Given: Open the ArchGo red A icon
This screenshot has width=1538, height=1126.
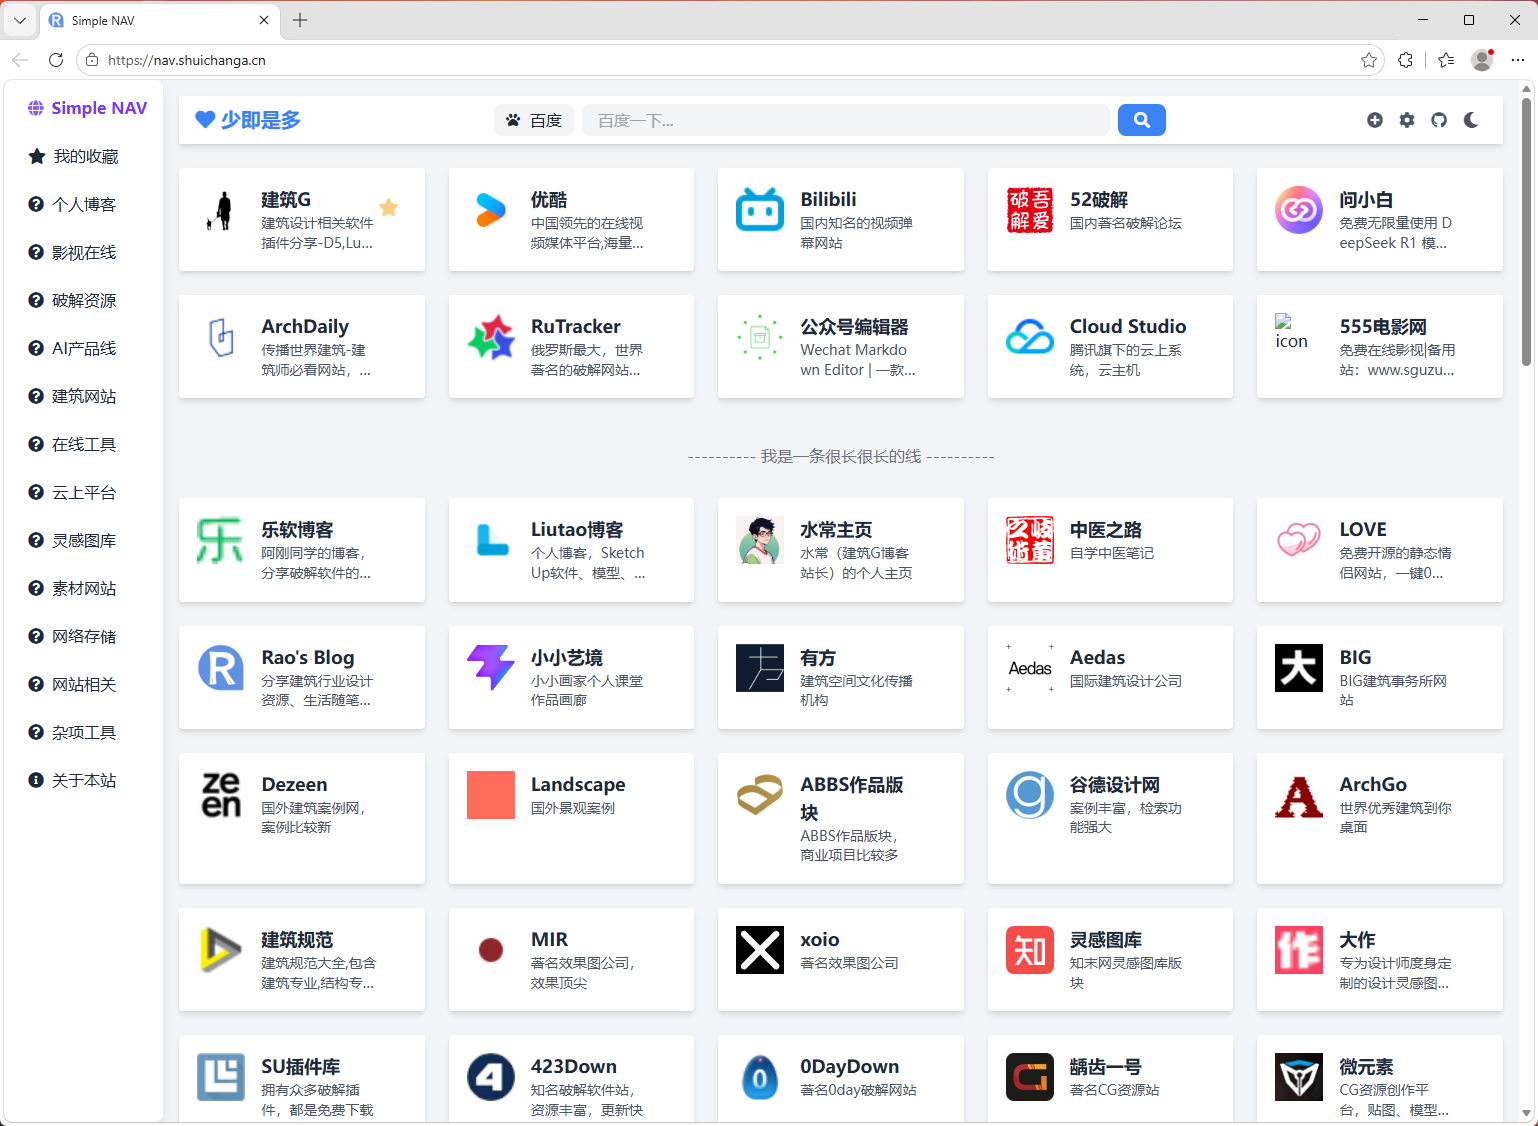Looking at the screenshot, I should 1299,795.
